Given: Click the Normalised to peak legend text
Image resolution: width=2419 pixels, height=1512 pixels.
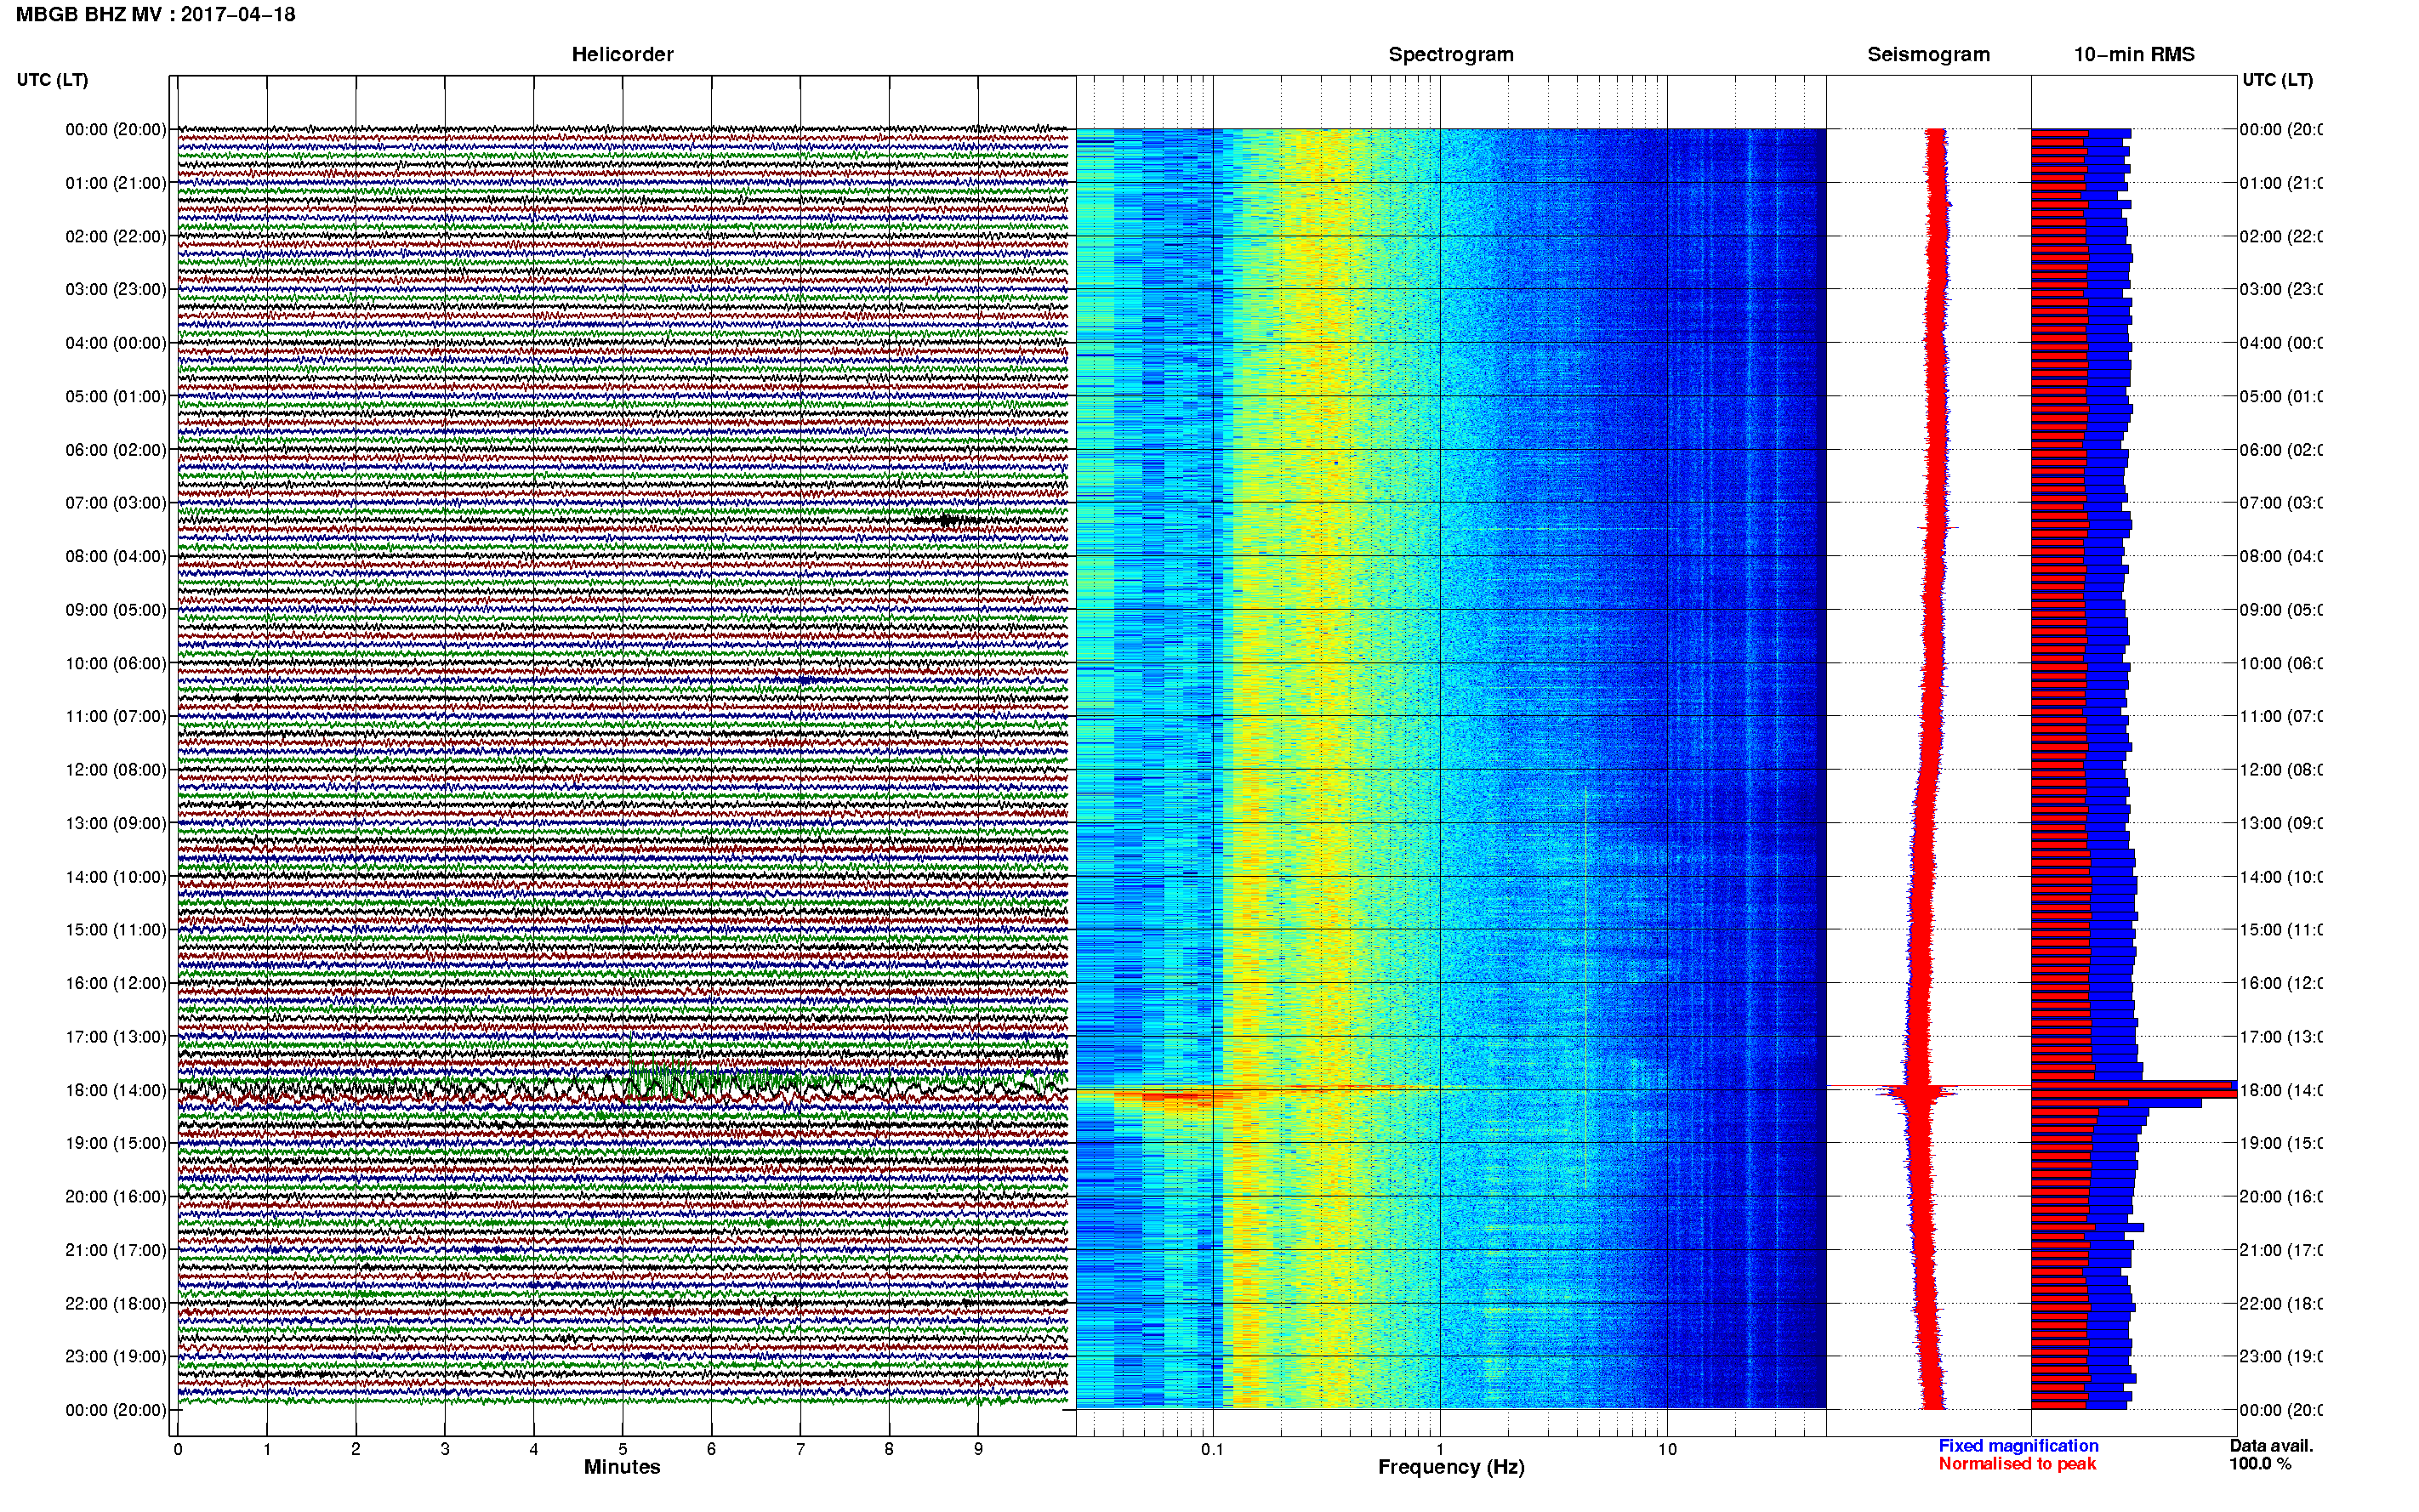Looking at the screenshot, I should 2017,1464.
